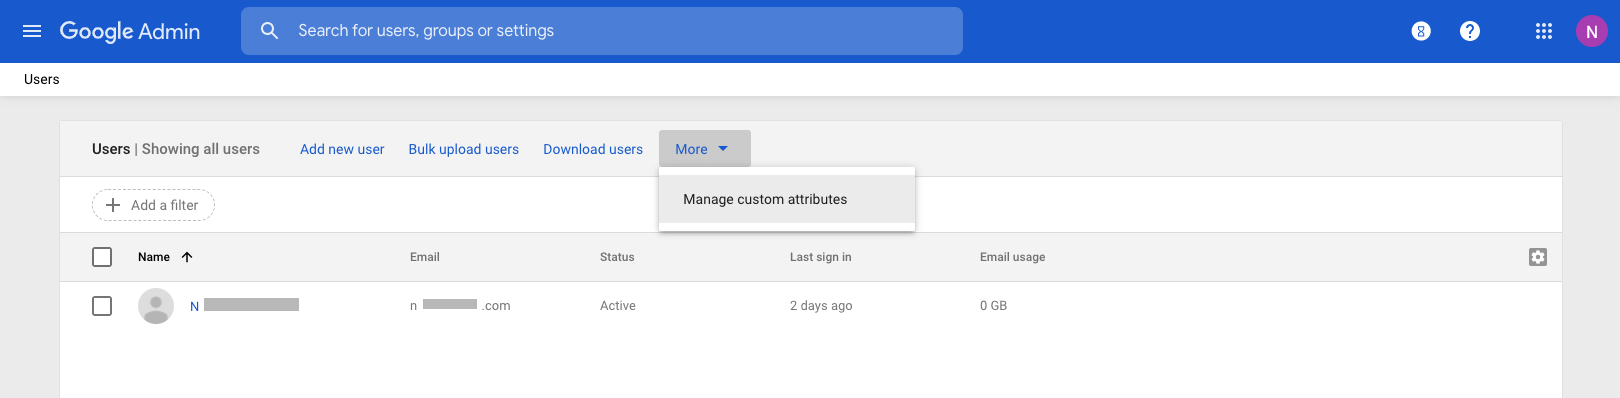Open the account avatar N
The image size is (1620, 398).
(x=1592, y=31)
